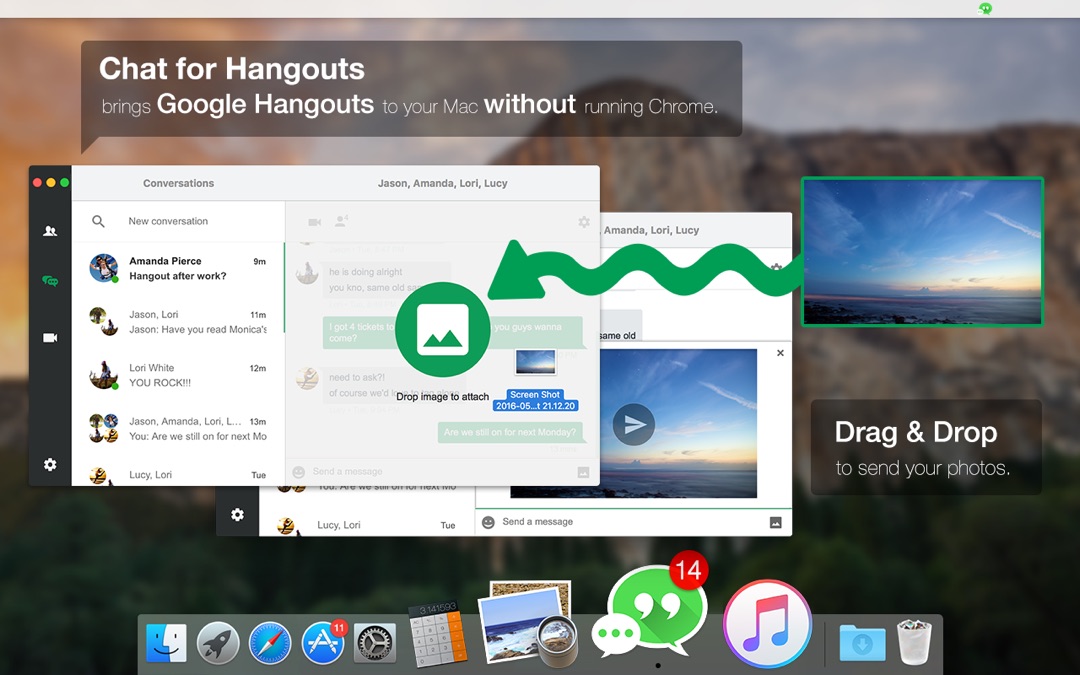Viewport: 1080px width, 675px height.
Task: Open settings gear in back window sidebar
Action: click(x=237, y=515)
